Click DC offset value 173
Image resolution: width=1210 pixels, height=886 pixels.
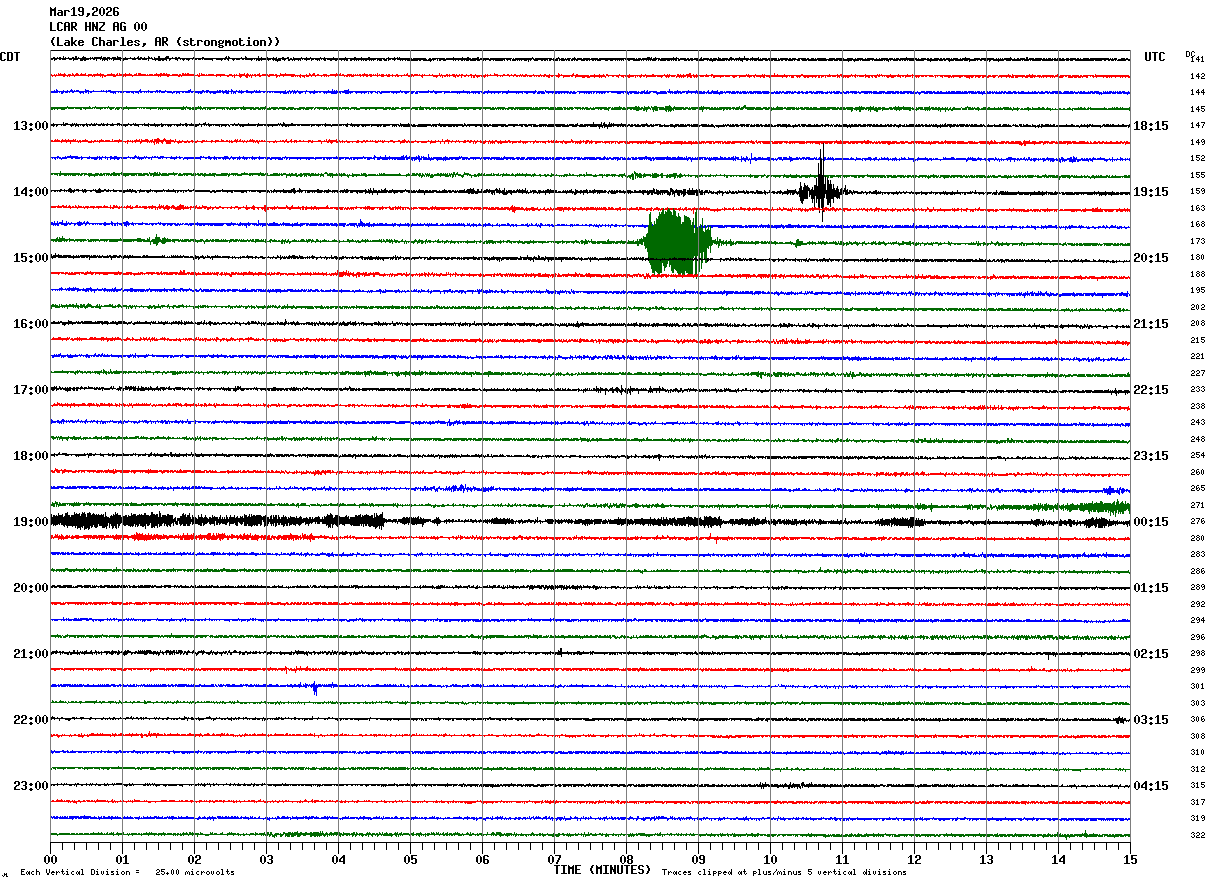coord(1197,241)
